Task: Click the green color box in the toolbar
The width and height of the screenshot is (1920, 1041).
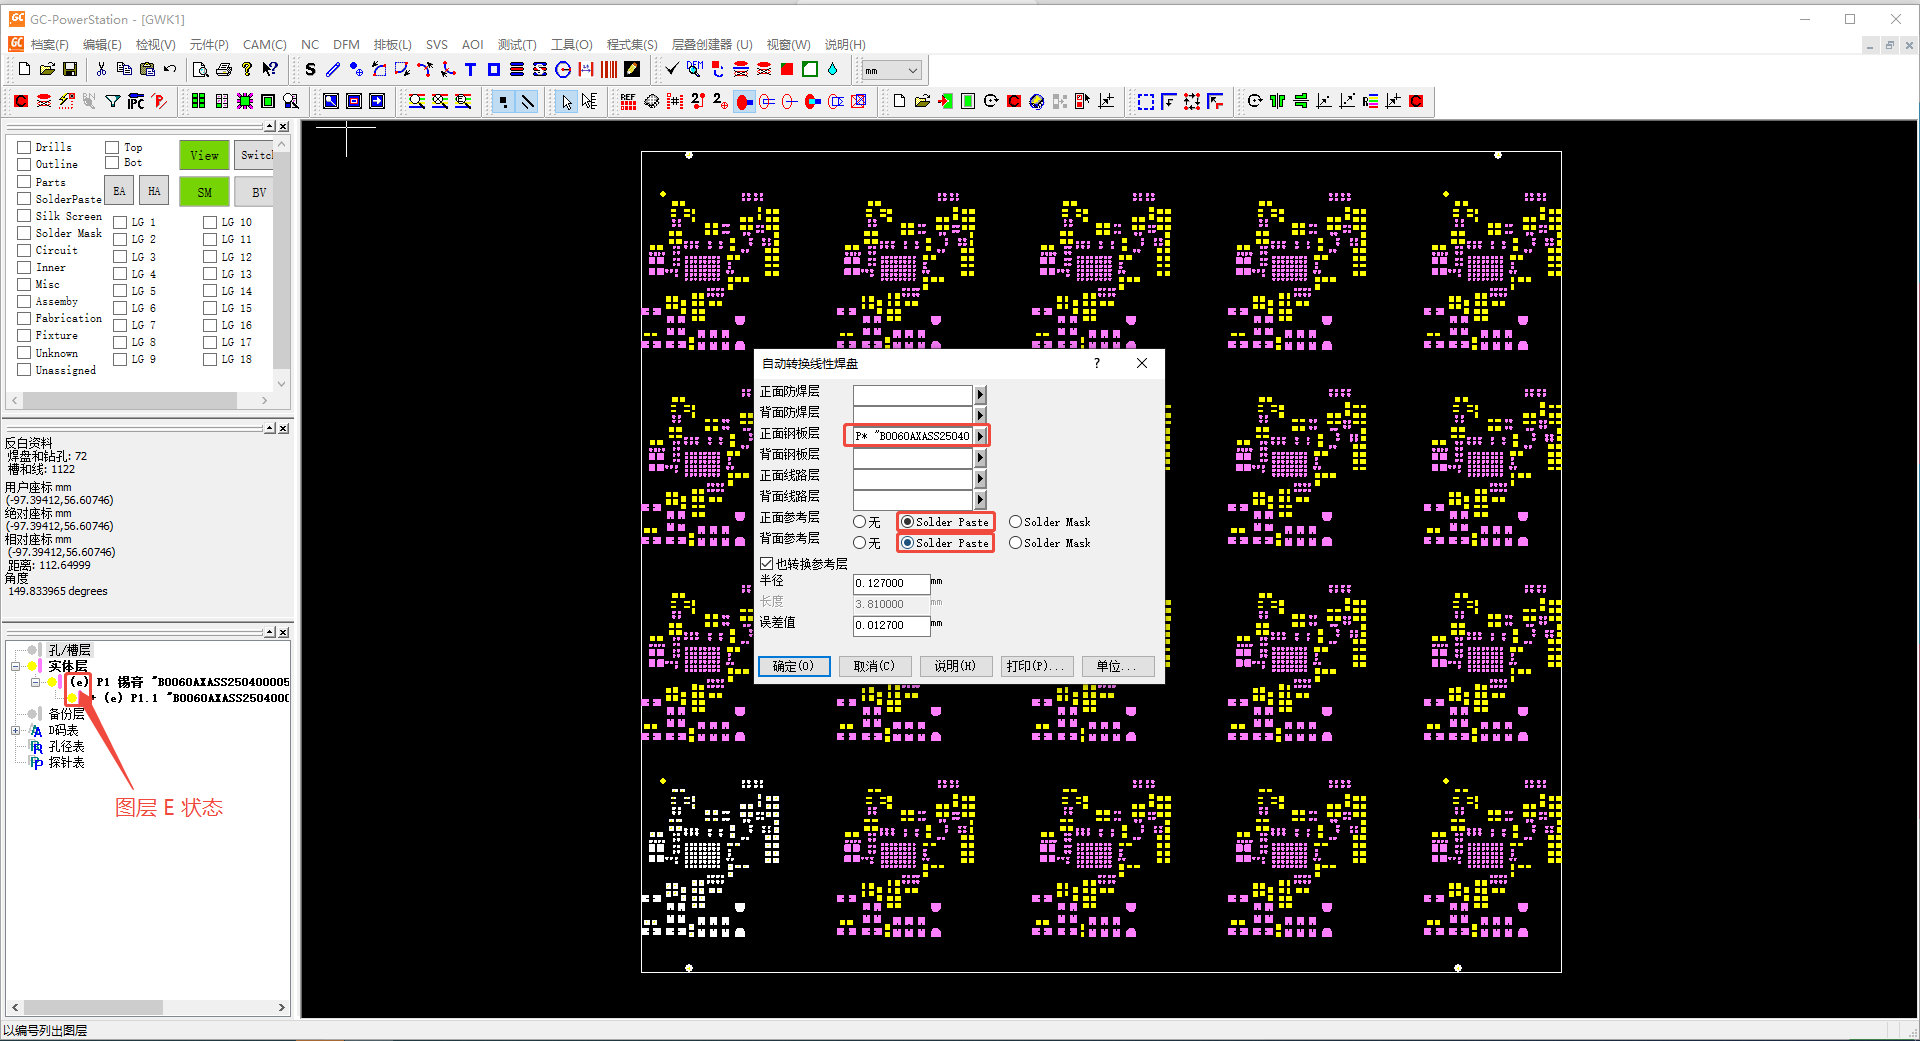Action: coord(810,69)
